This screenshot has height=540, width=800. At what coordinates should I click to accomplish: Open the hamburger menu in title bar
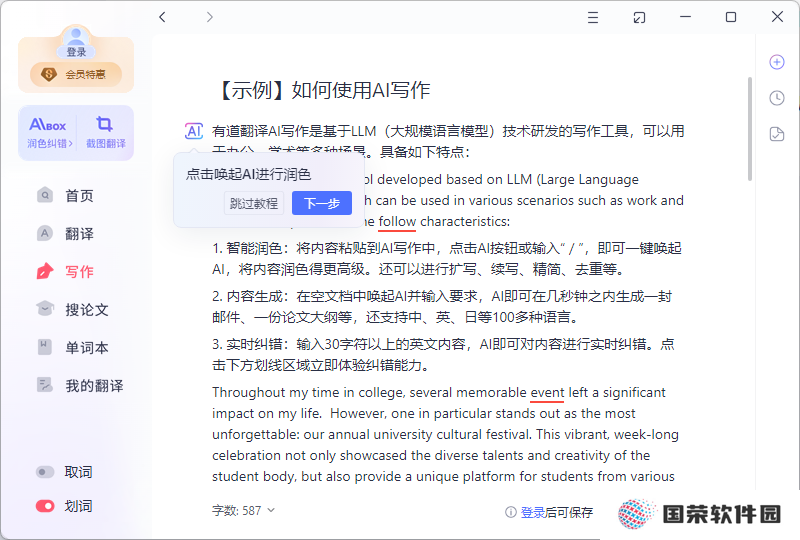(593, 18)
